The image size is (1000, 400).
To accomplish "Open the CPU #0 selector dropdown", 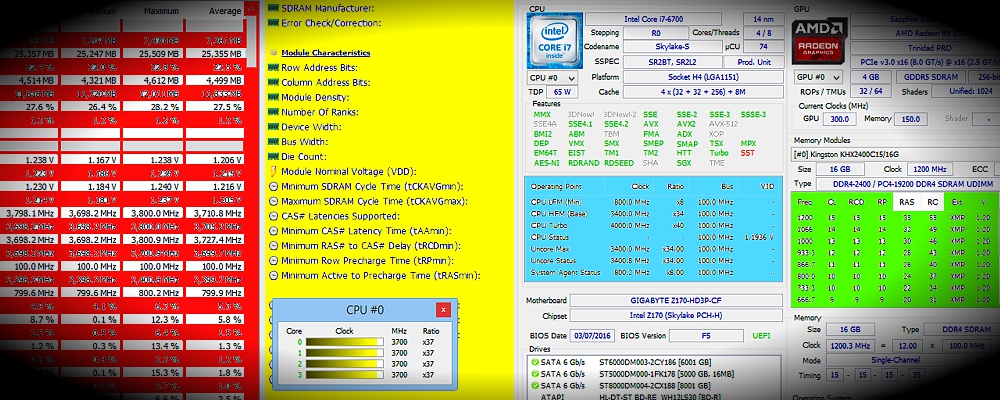I will click(552, 78).
